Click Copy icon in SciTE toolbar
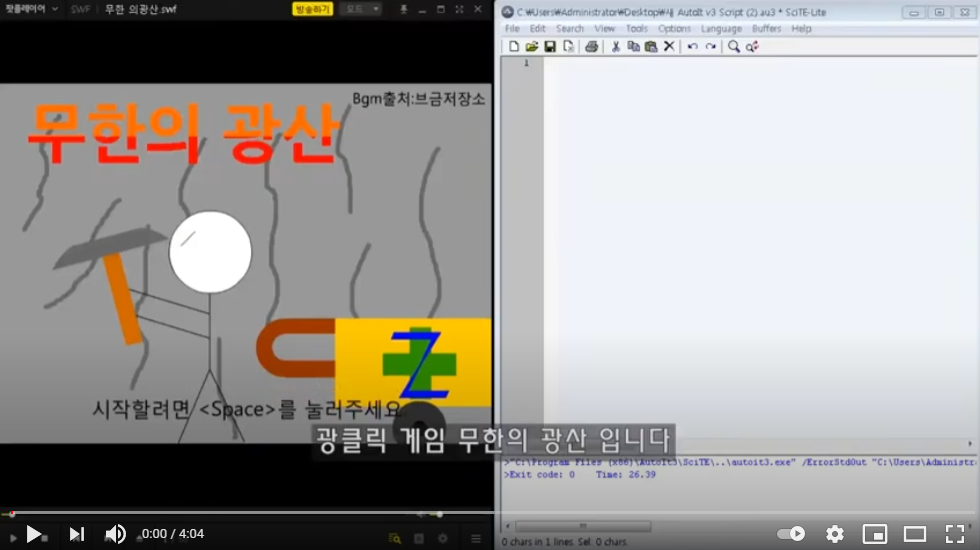Screen dimensions: 980x550 coord(633,46)
